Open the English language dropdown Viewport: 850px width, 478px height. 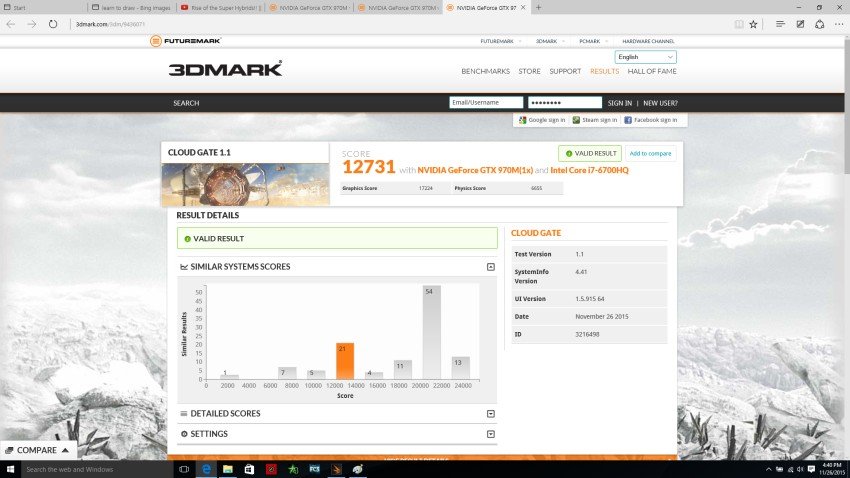pyautogui.click(x=645, y=57)
